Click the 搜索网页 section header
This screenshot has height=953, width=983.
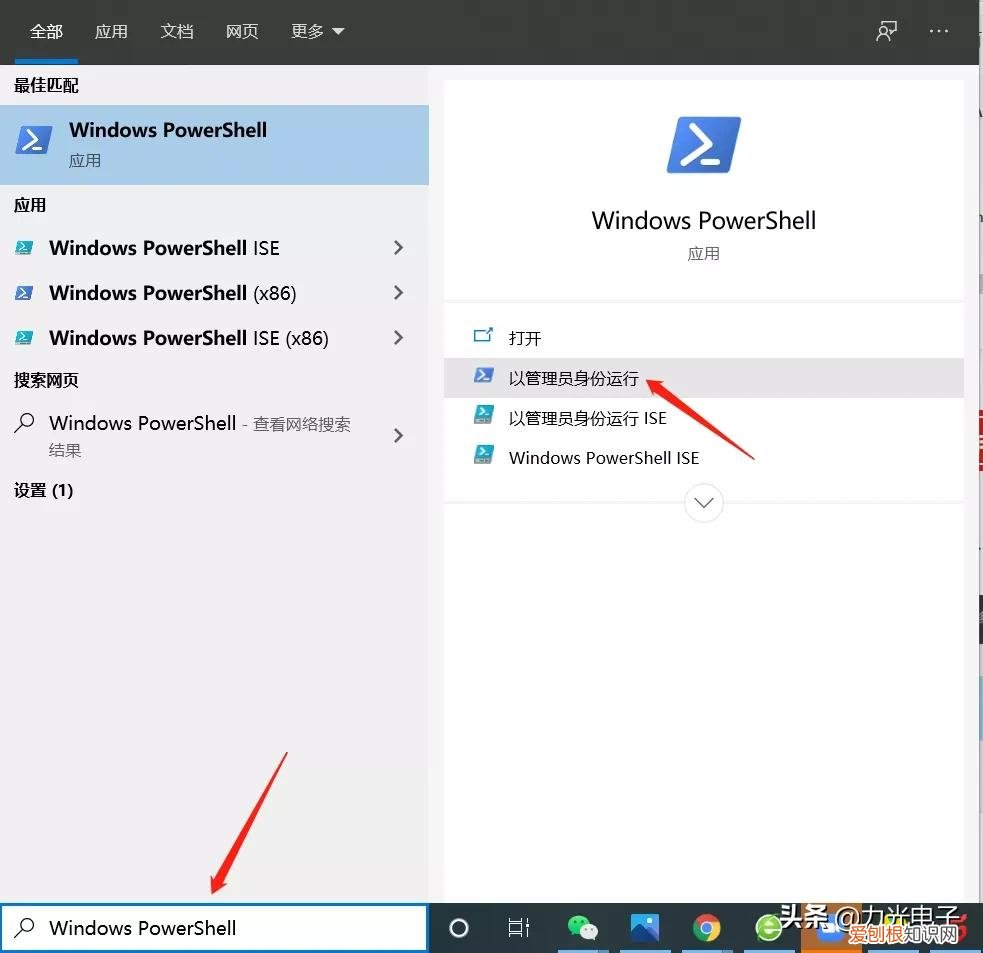point(46,380)
